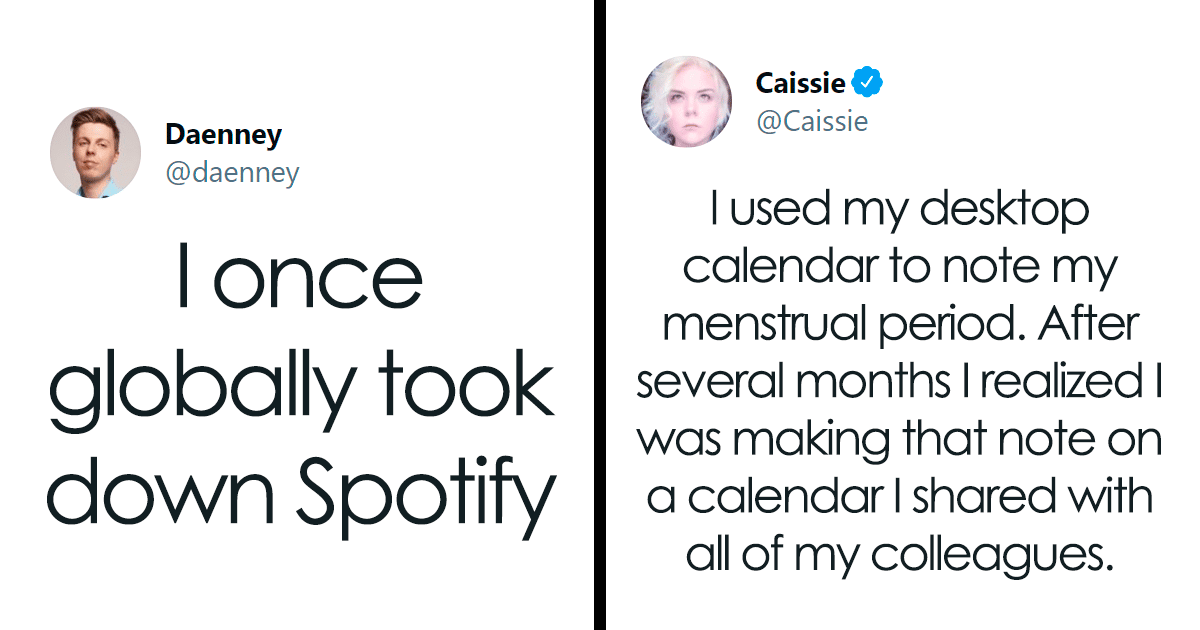Viewport: 1200px width, 630px height.
Task: Click "was making that note on" line
Action: pyautogui.click(x=899, y=439)
